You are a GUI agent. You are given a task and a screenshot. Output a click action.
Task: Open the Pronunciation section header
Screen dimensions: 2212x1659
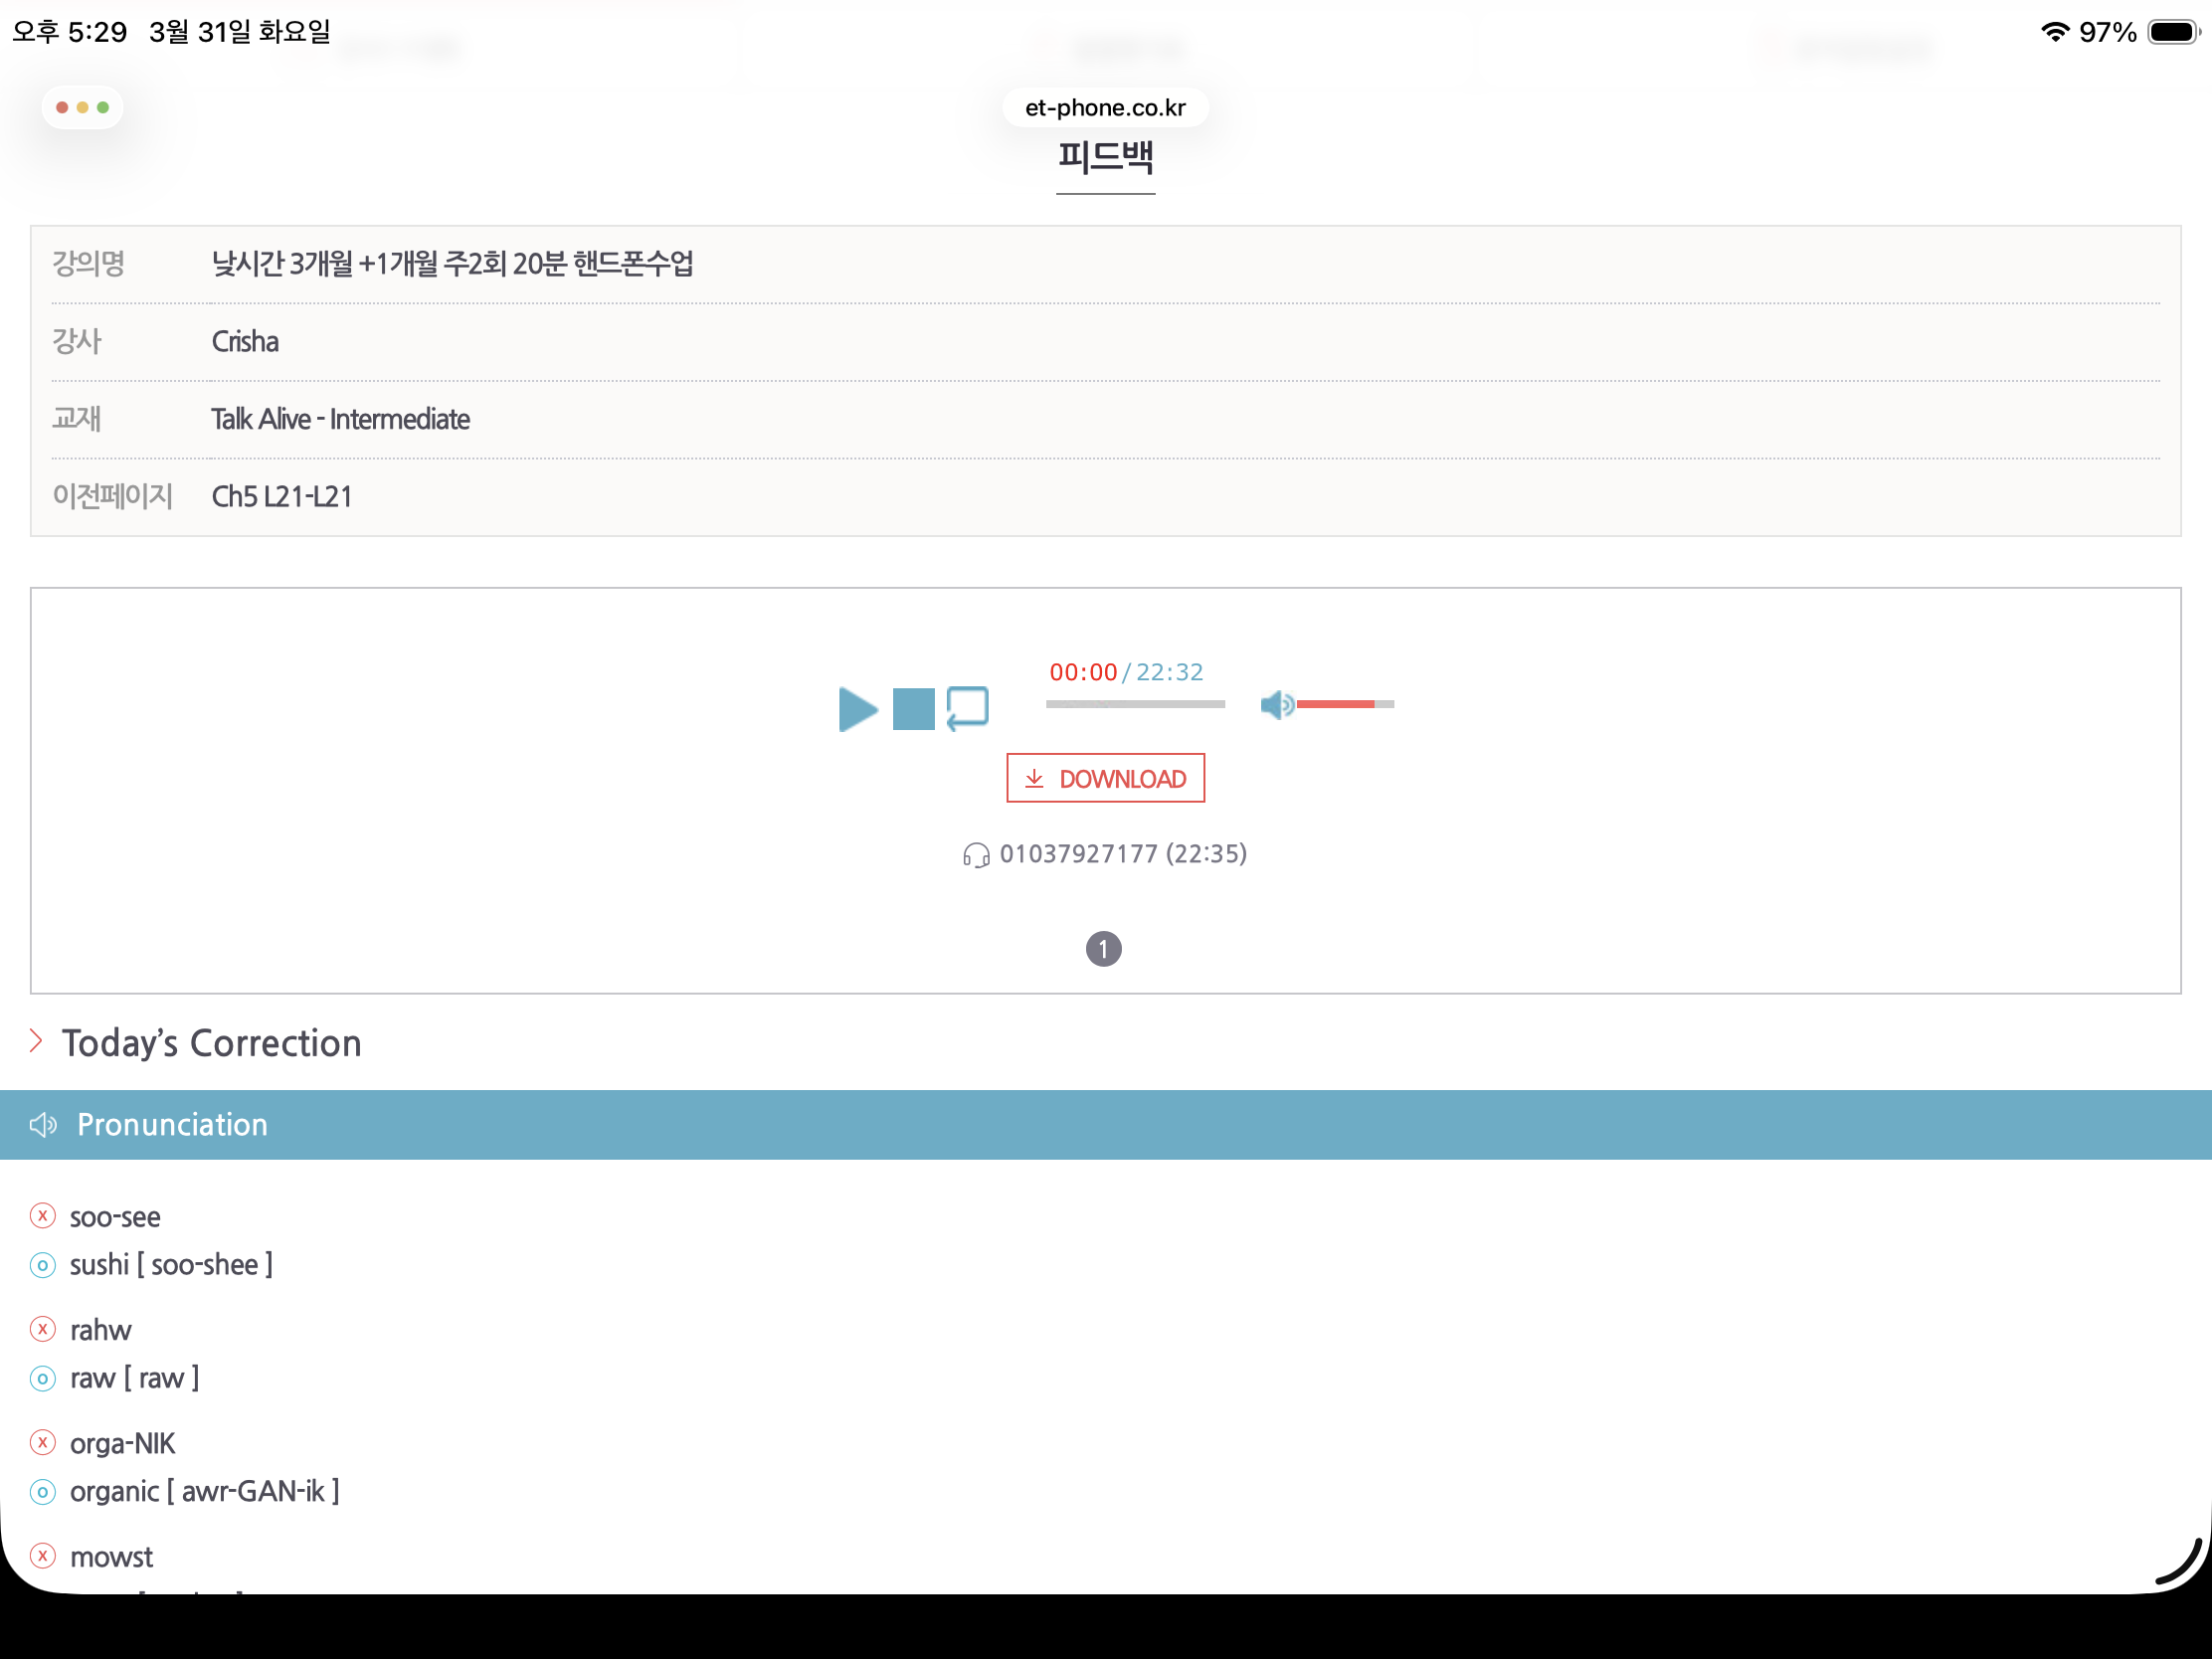(x=172, y=1125)
